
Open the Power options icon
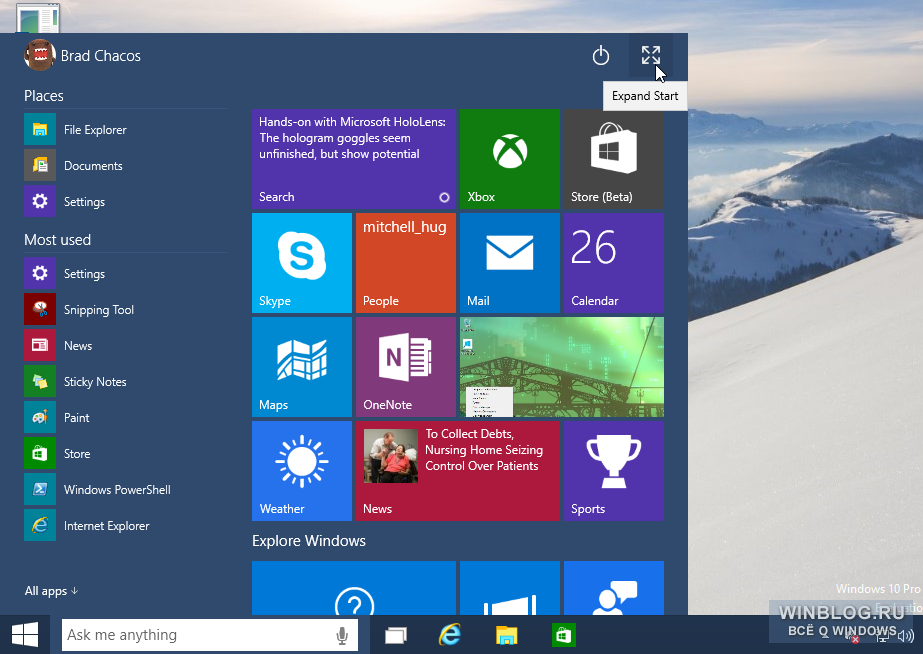tap(600, 56)
